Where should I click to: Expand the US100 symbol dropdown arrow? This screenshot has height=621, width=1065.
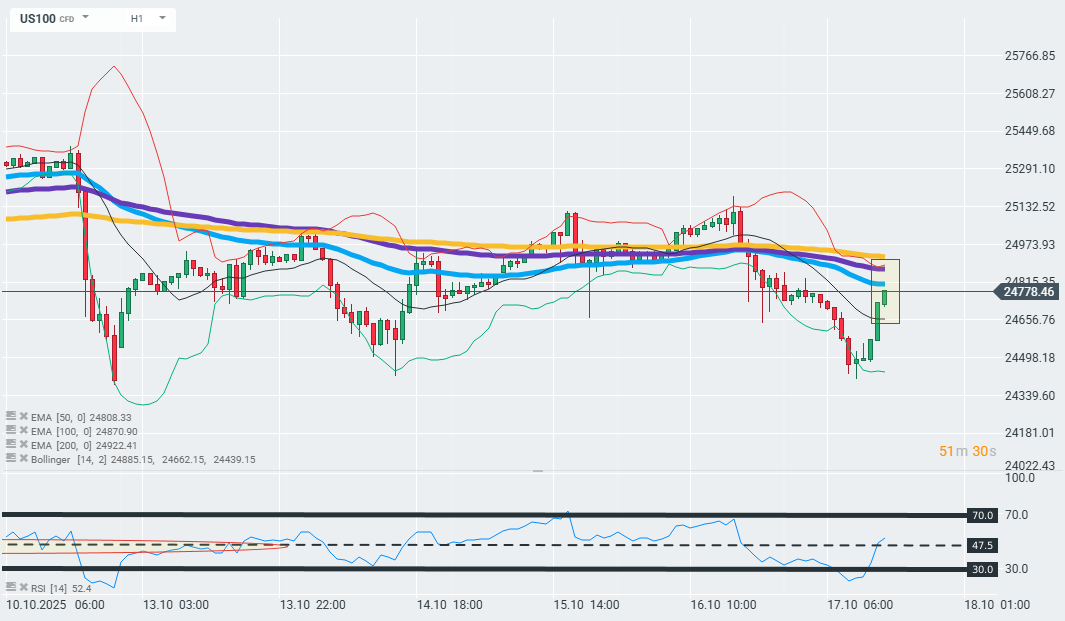click(85, 18)
